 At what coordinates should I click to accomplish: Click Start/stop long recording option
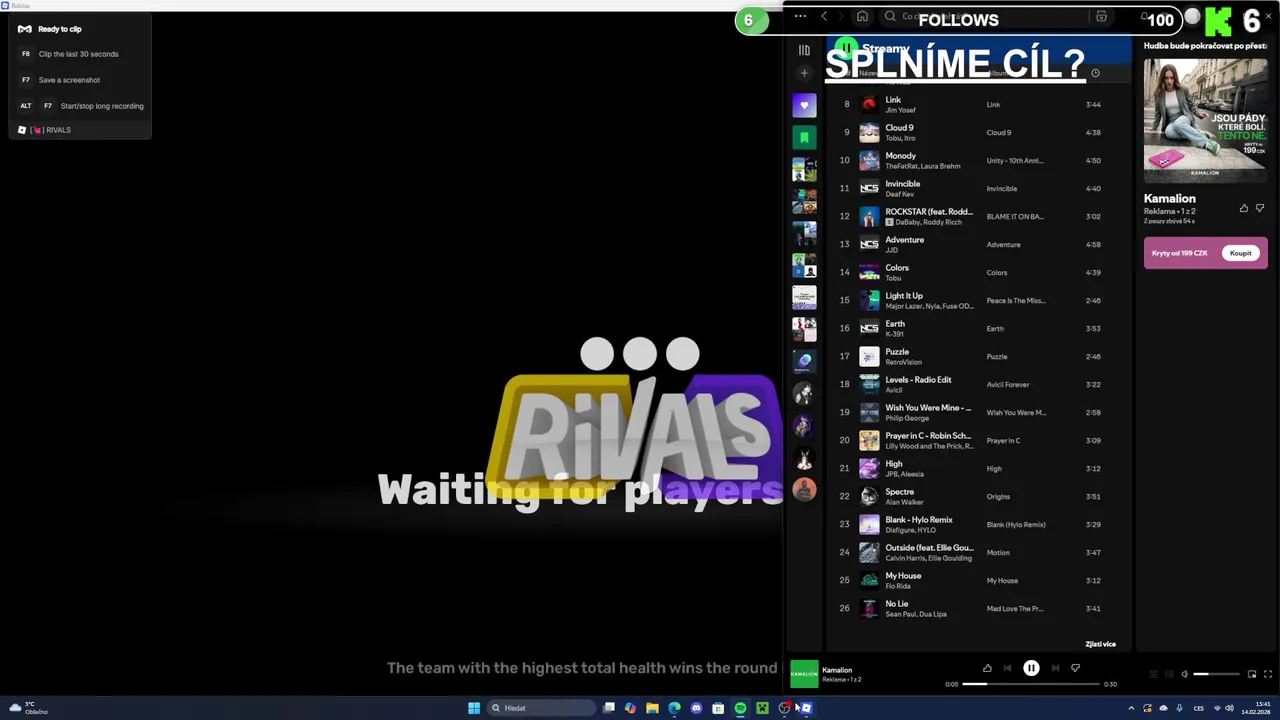click(x=79, y=106)
